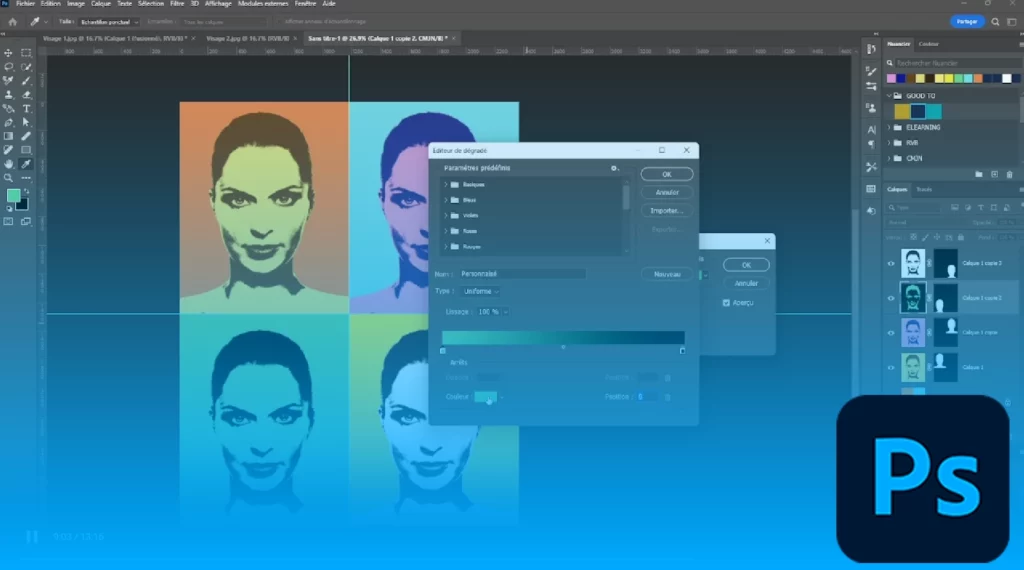This screenshot has height=570, width=1024.
Task: Click the Importer... button
Action: coord(667,211)
